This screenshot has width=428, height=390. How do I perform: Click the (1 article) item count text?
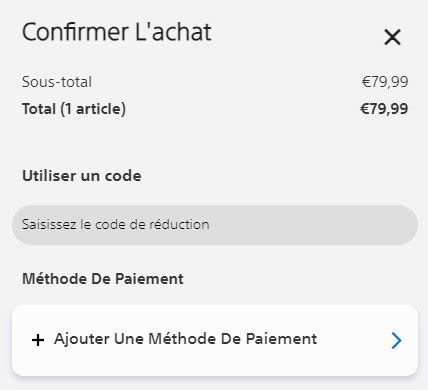(x=93, y=109)
